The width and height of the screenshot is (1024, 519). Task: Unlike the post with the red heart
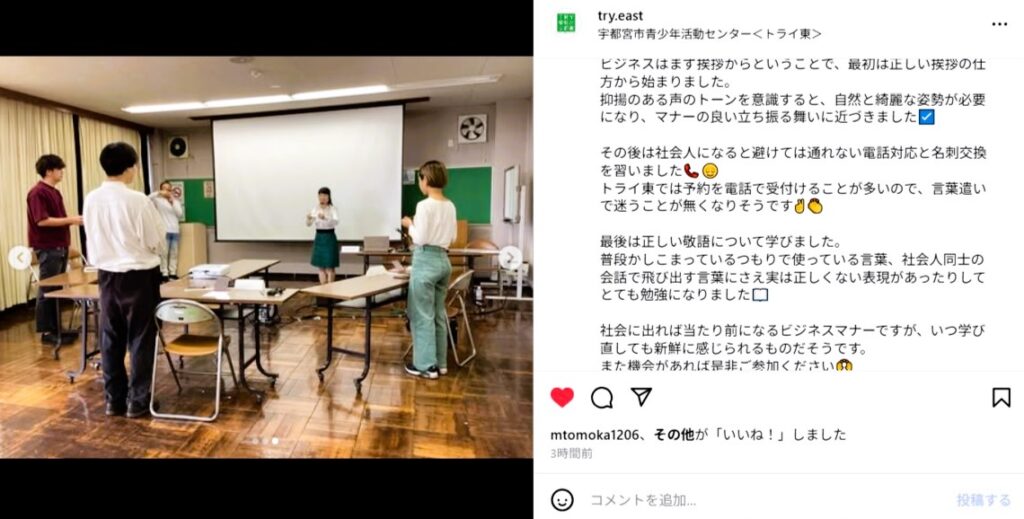tap(562, 397)
